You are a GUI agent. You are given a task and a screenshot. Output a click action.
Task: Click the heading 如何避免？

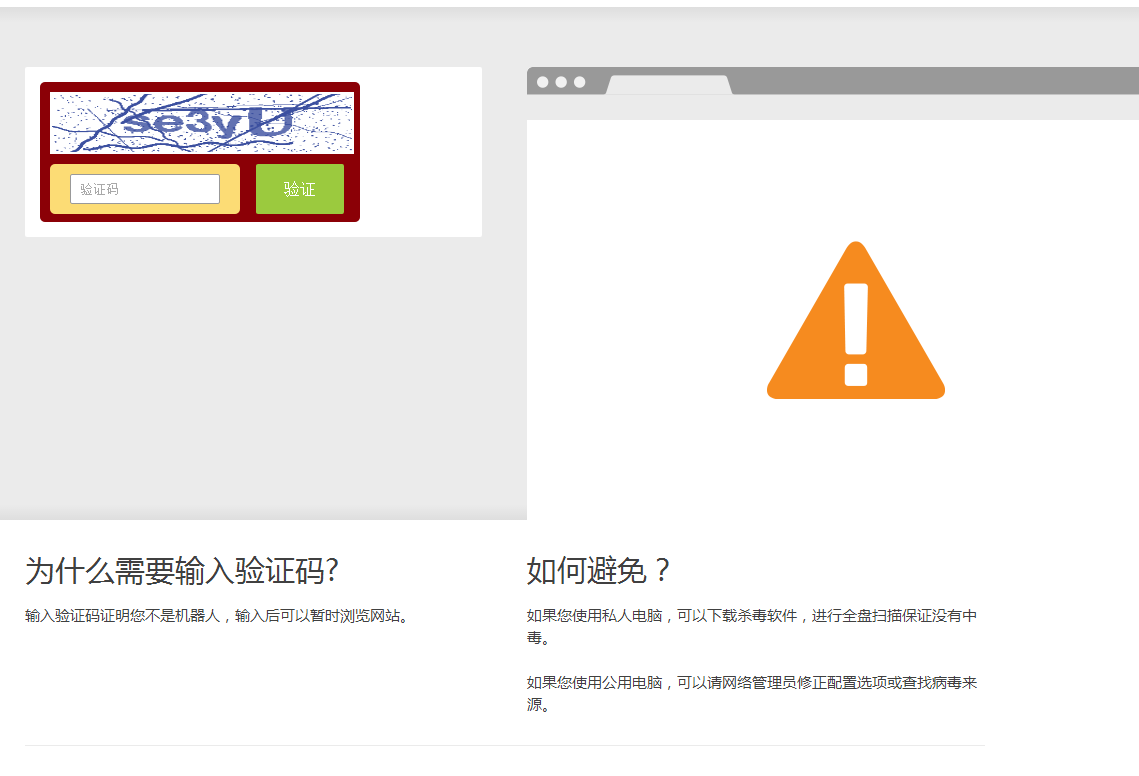tap(598, 571)
